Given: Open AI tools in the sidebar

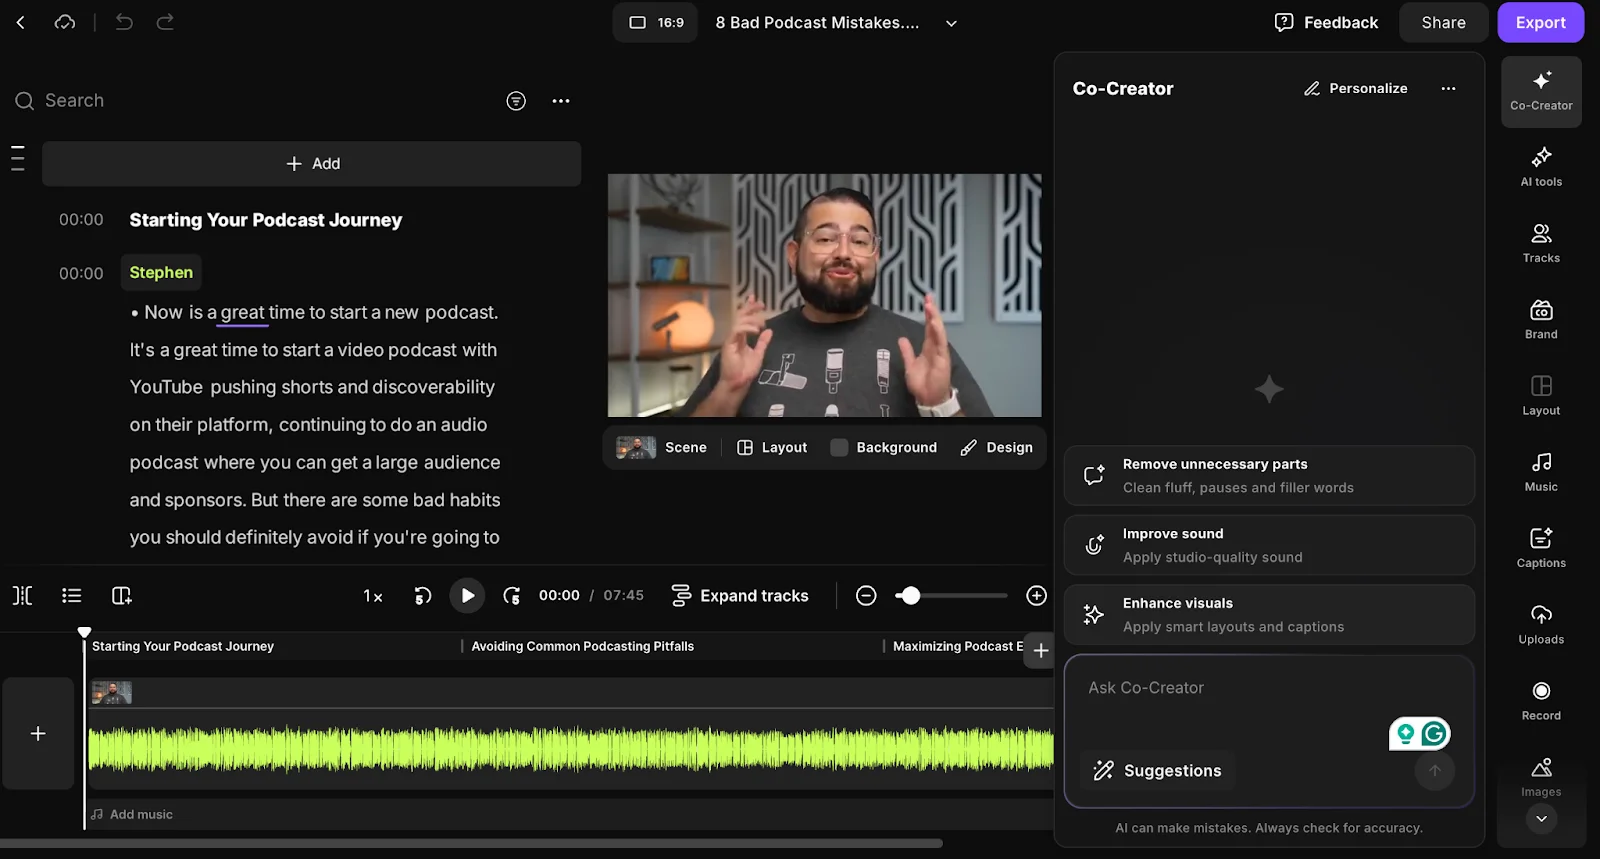Looking at the screenshot, I should tap(1541, 167).
